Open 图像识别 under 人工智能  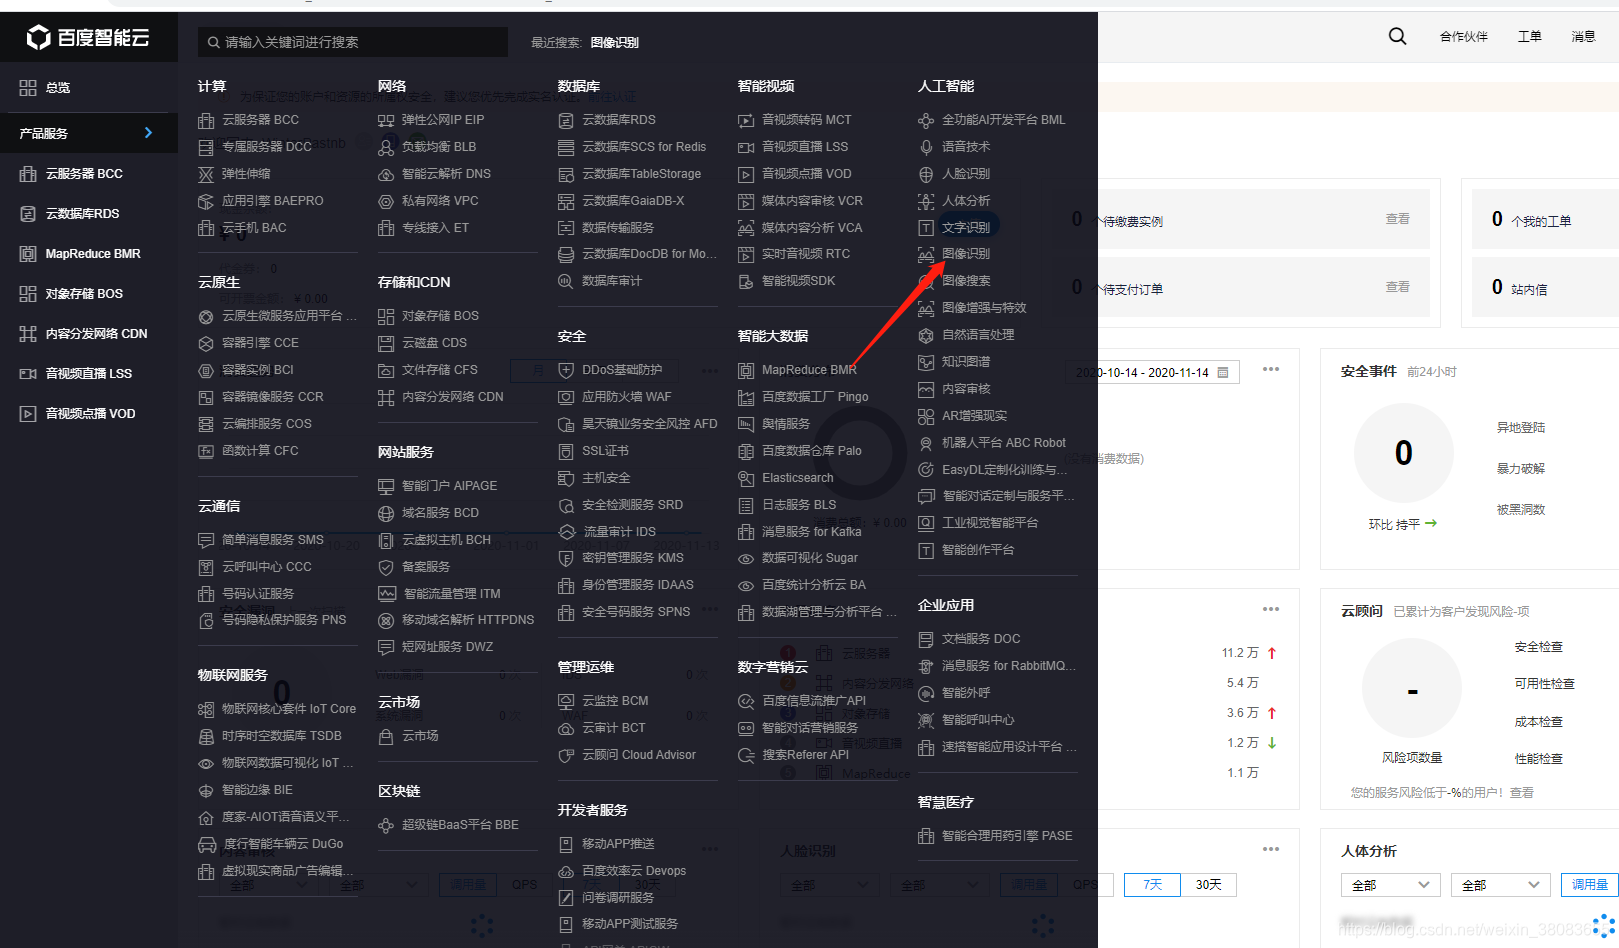point(966,254)
